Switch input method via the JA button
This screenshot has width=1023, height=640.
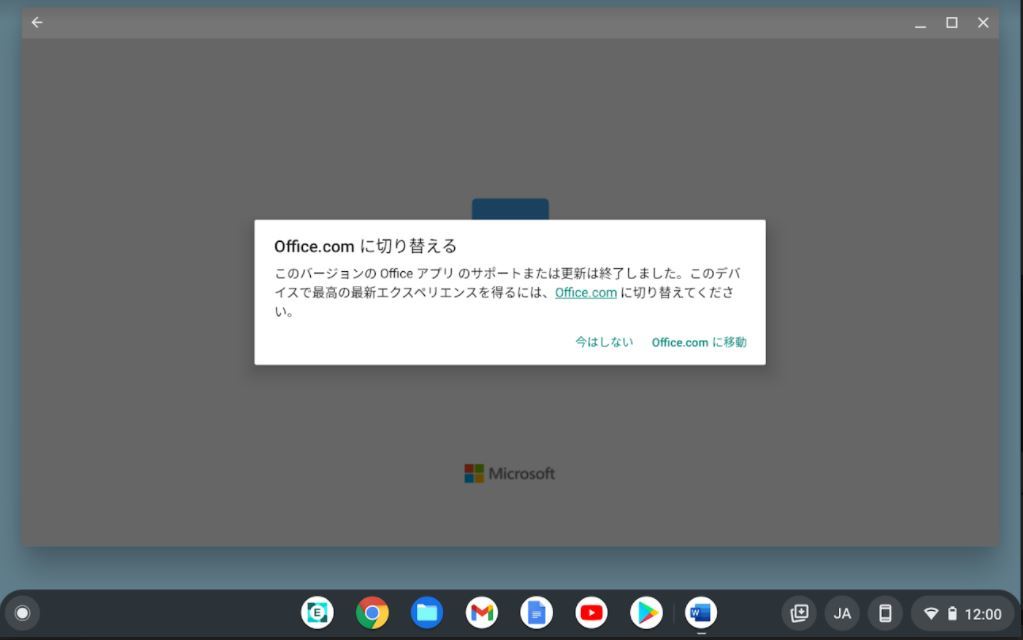coord(842,613)
